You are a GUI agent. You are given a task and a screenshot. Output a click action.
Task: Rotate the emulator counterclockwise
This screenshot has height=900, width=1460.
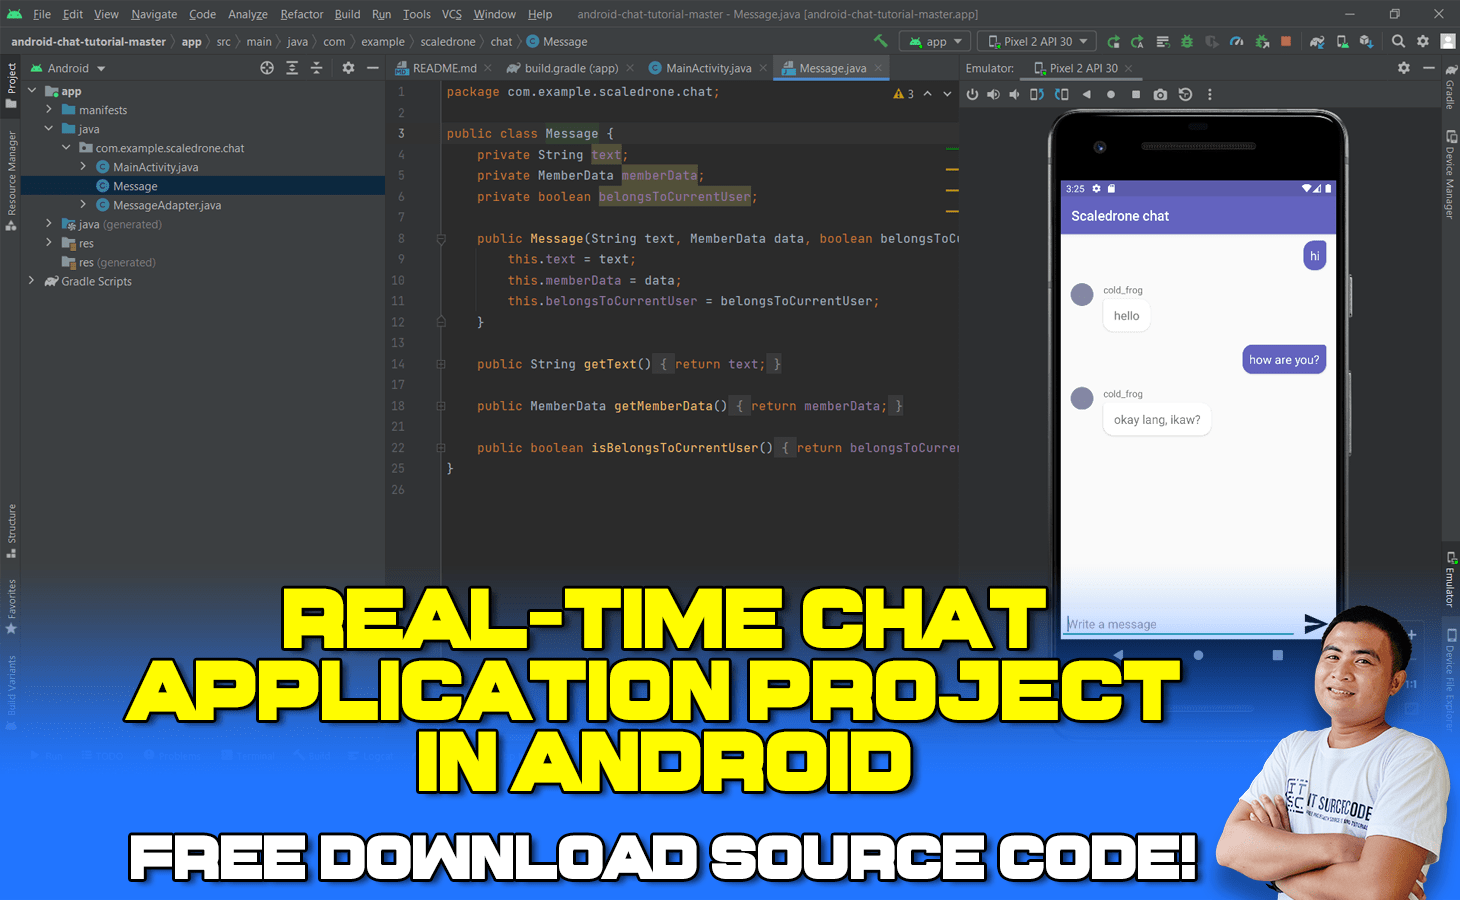click(1037, 93)
